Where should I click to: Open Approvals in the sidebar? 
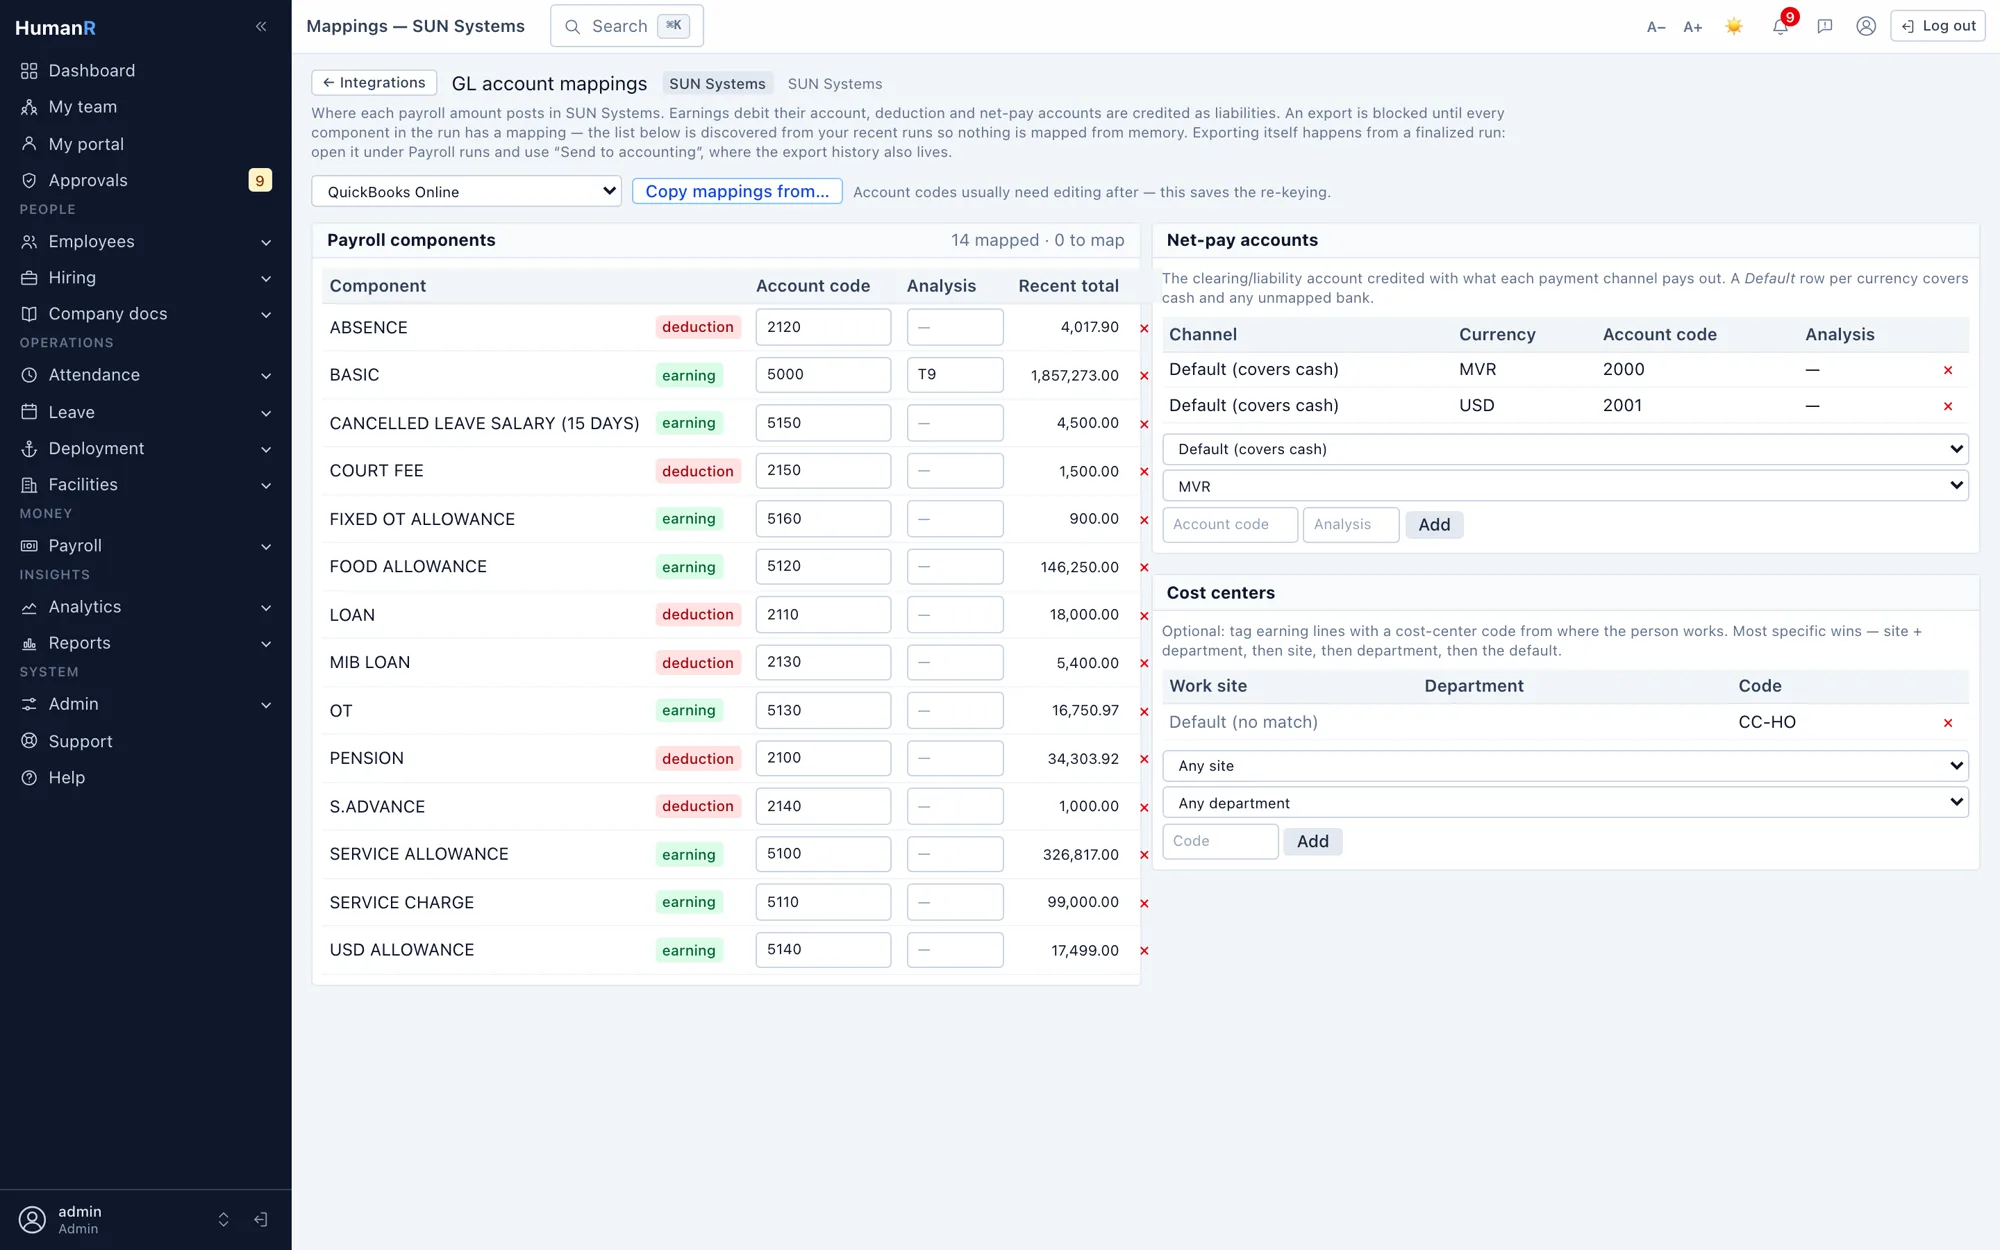click(x=146, y=180)
